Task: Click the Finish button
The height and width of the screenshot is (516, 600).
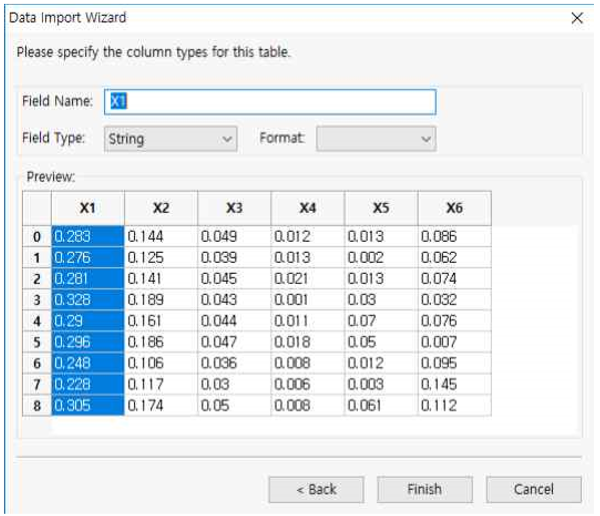Action: (x=424, y=489)
